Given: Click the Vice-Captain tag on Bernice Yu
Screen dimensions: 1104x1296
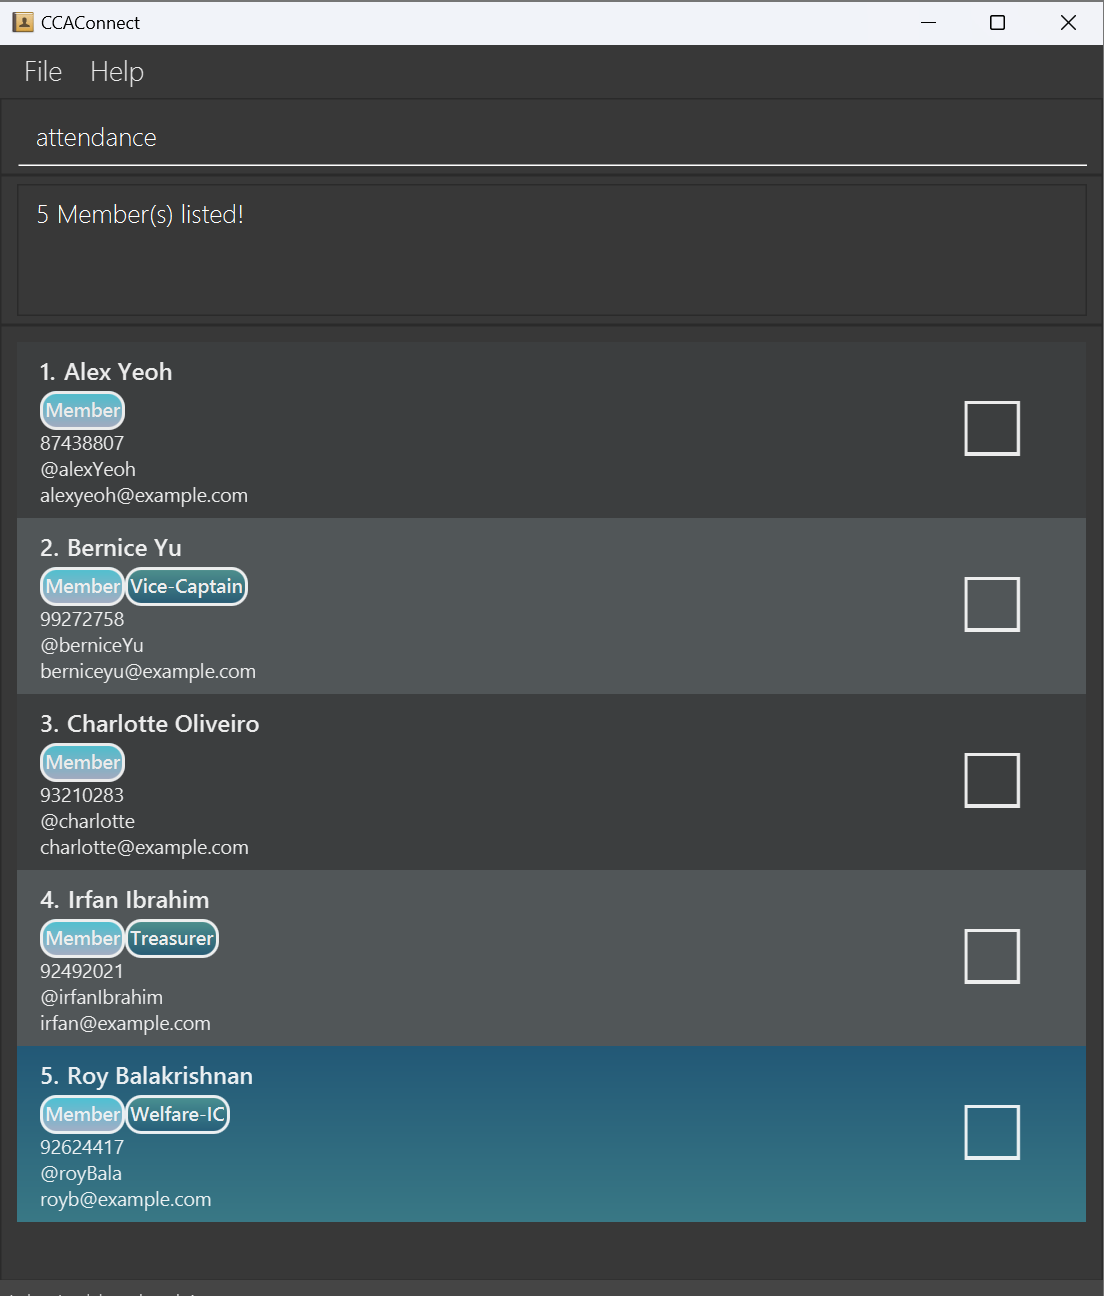Looking at the screenshot, I should (186, 587).
